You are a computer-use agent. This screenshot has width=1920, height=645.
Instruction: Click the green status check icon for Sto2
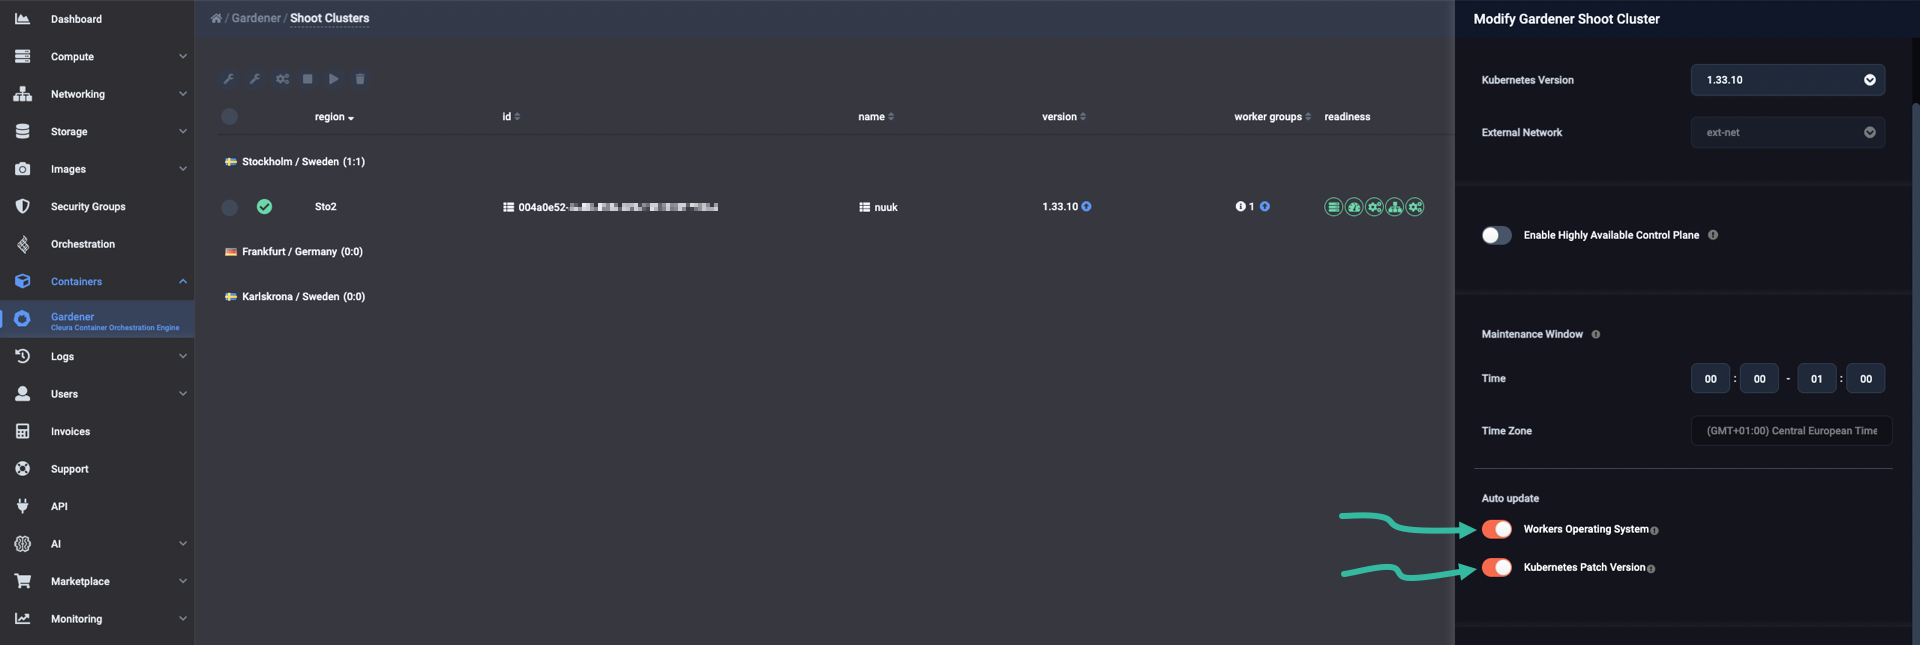click(x=264, y=207)
